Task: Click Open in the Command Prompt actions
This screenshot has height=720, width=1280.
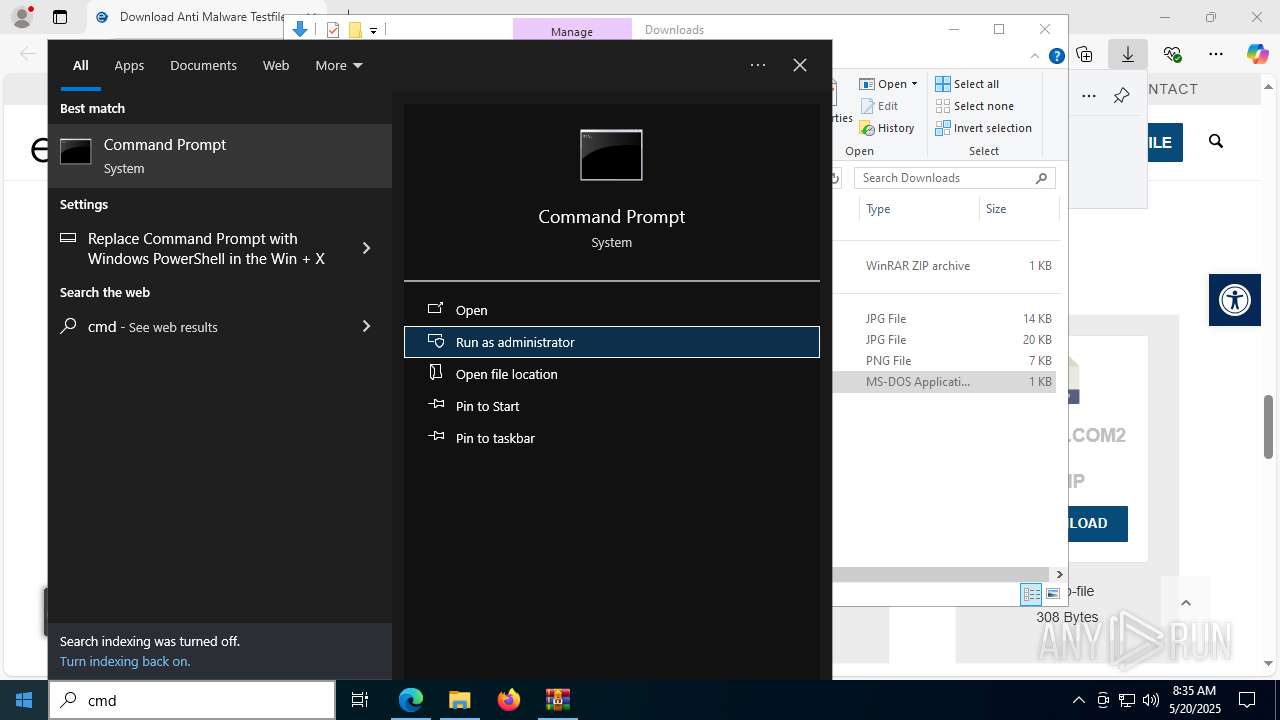Action: 611,310
